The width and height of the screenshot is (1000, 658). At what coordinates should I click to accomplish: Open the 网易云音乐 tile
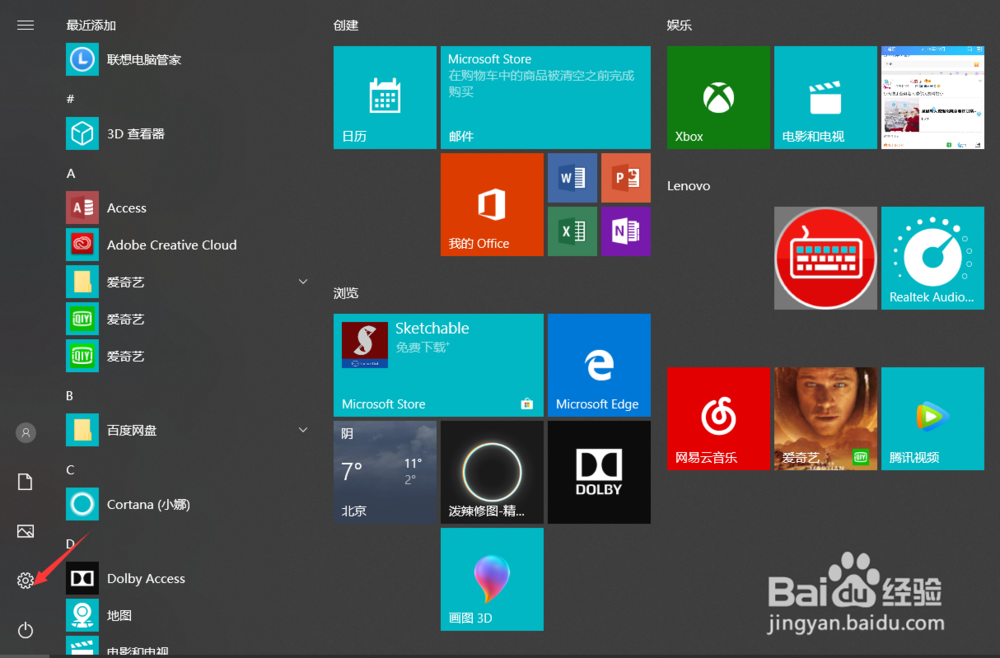(718, 419)
